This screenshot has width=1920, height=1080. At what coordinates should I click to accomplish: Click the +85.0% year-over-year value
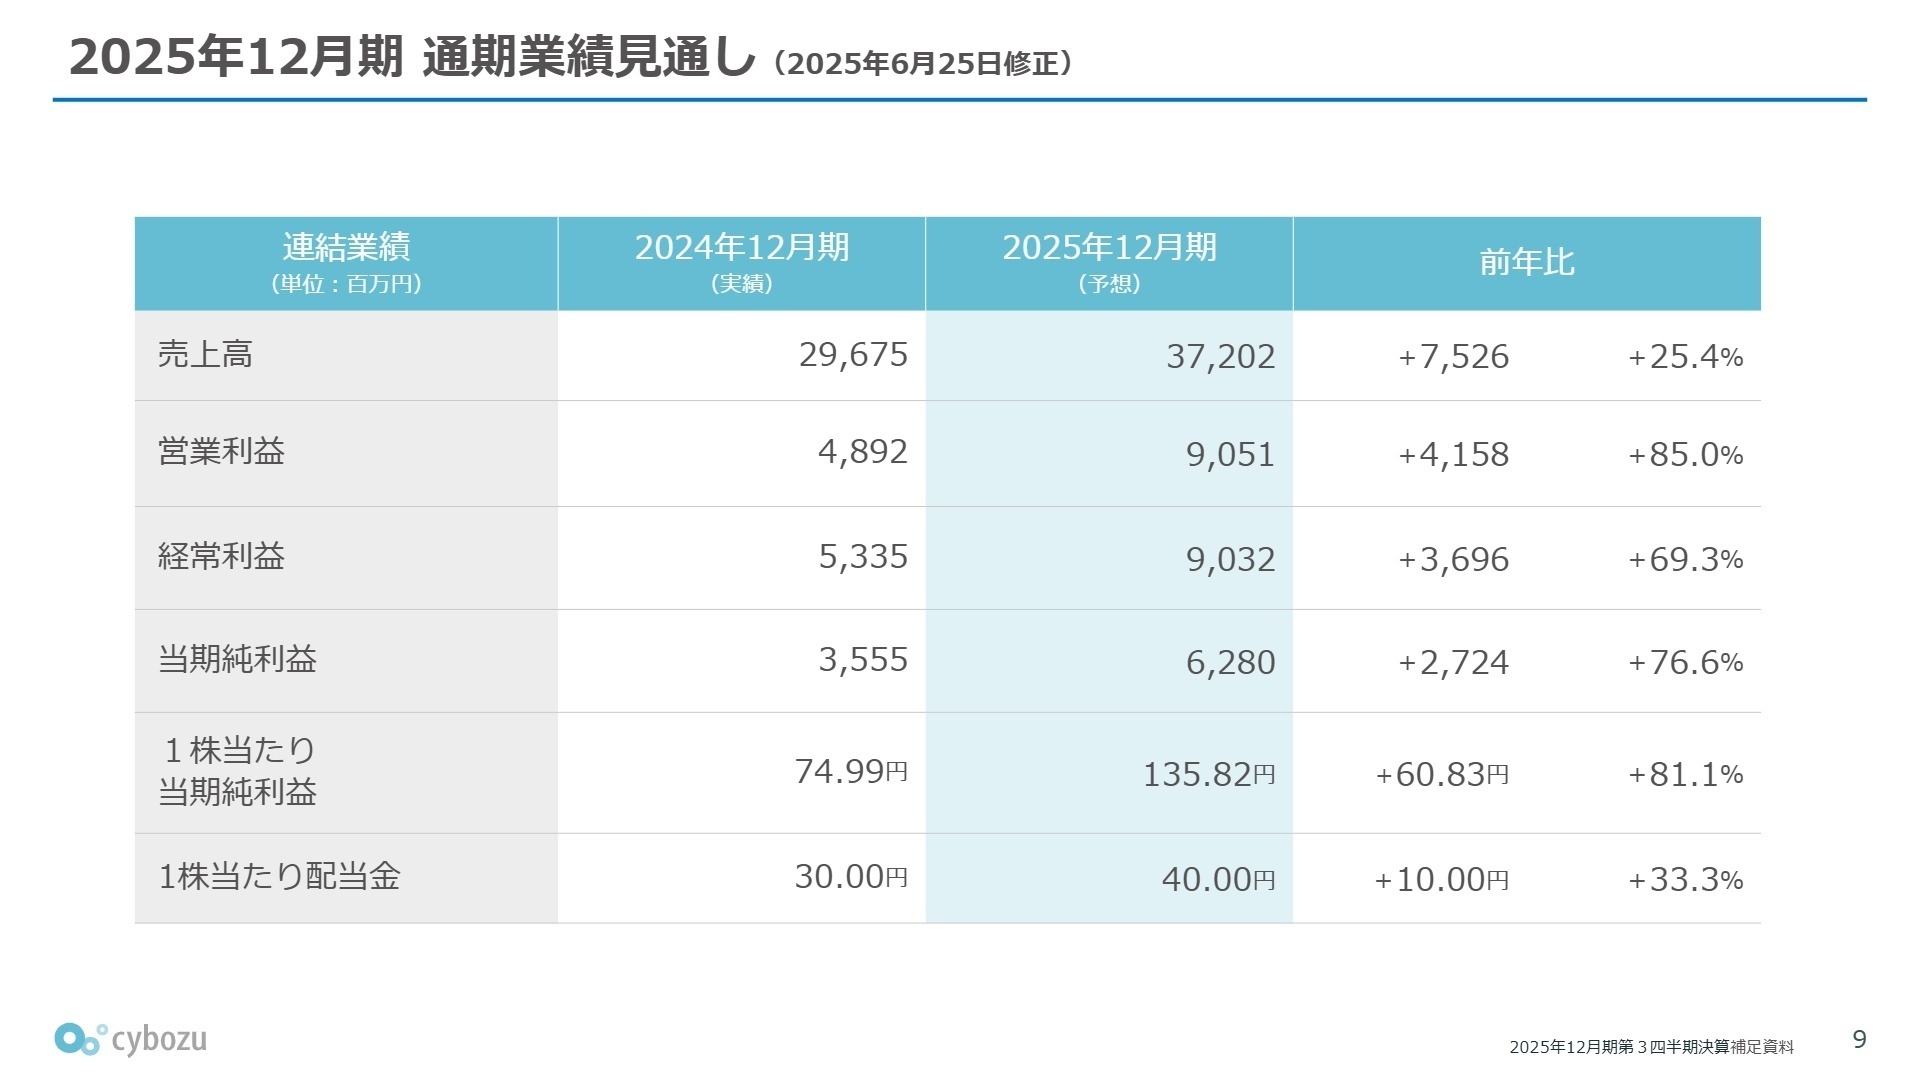[x=1685, y=455]
